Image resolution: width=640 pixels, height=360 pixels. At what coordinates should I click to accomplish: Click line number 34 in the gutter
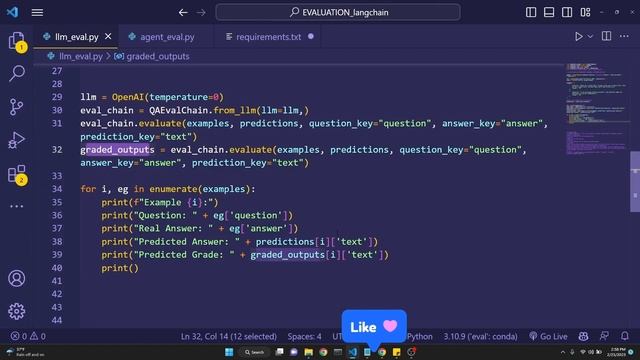point(57,189)
